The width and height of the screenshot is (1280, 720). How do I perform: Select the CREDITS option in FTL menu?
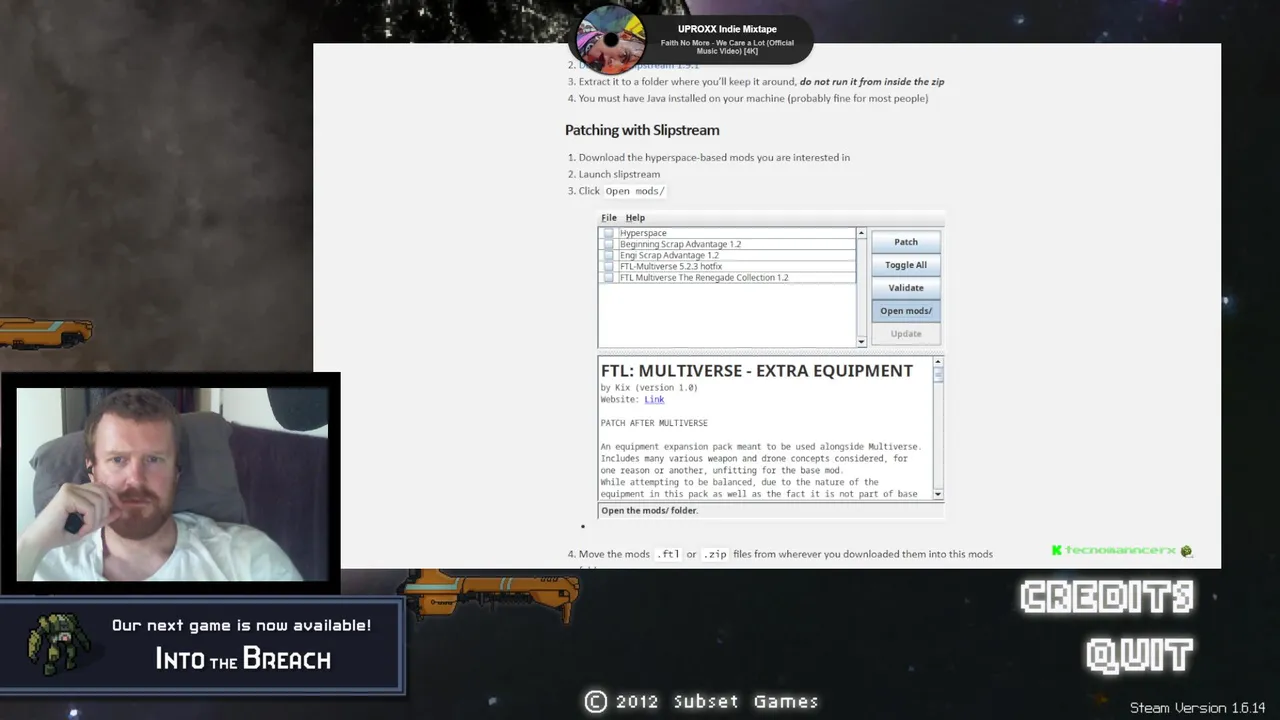point(1107,597)
